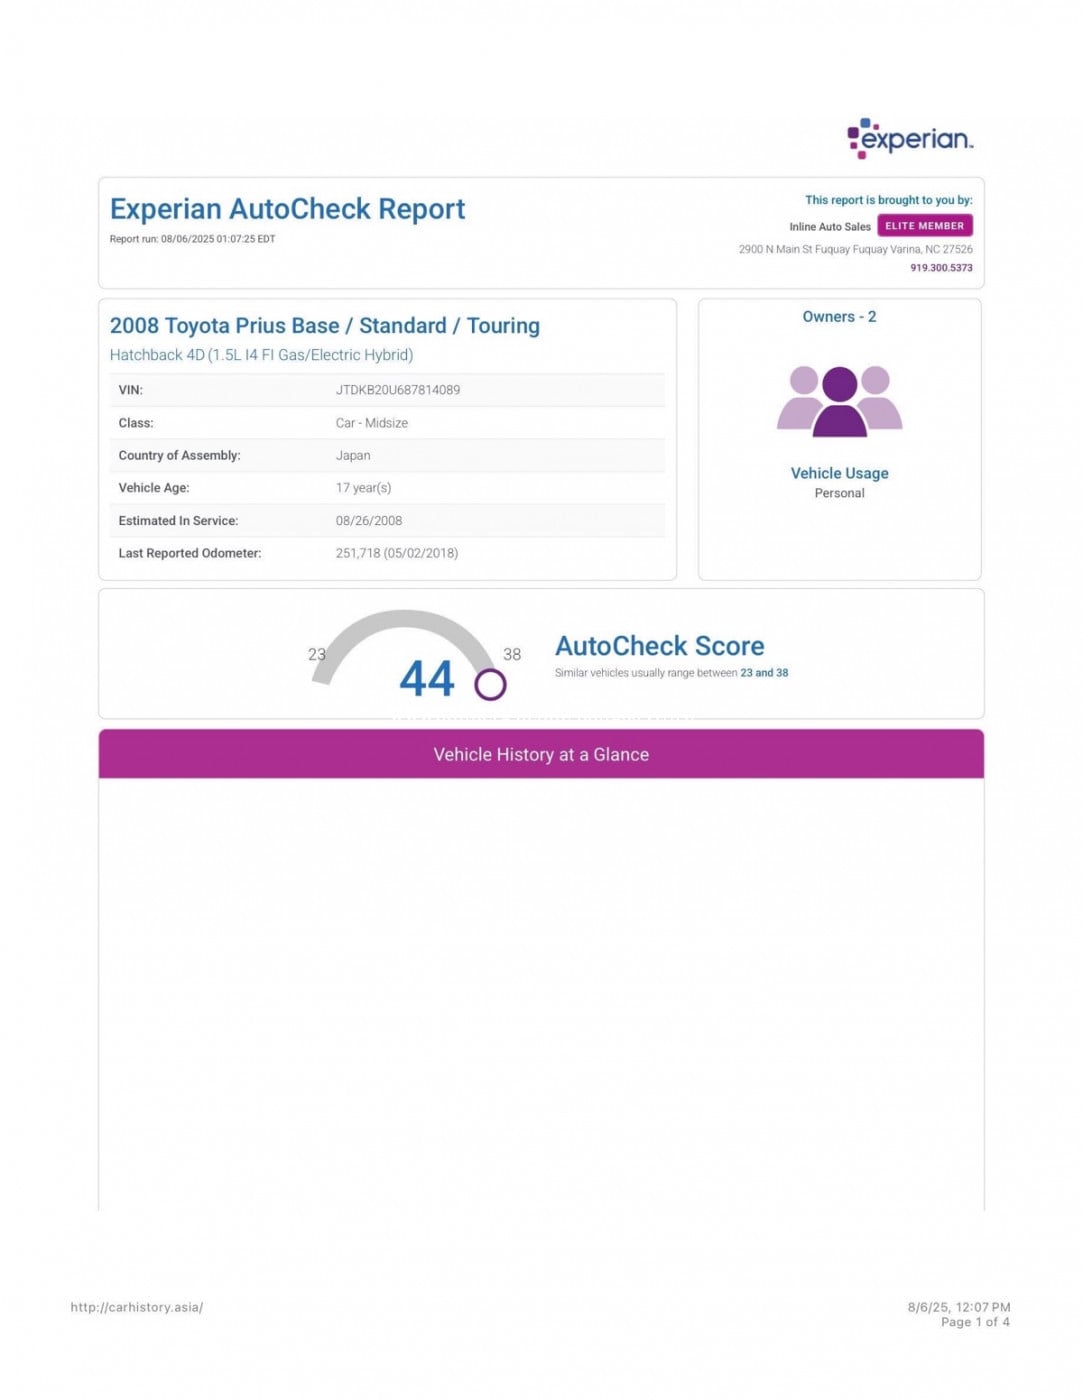Click the three-person owners icon
Image resolution: width=1083 pixels, height=1400 pixels.
839,401
